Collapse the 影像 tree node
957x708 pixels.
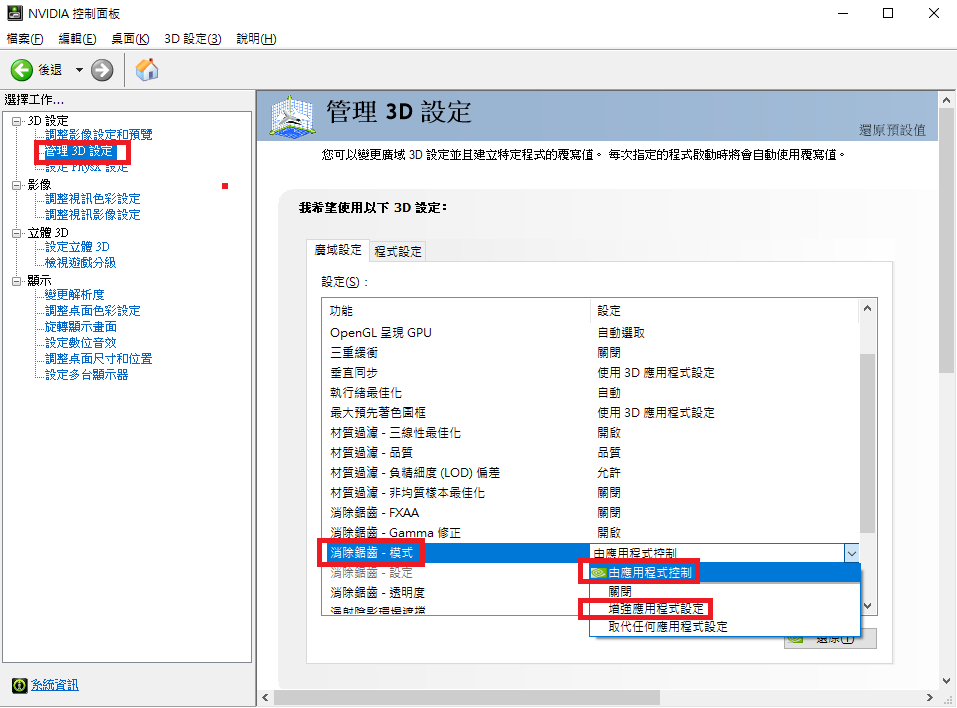coord(16,185)
